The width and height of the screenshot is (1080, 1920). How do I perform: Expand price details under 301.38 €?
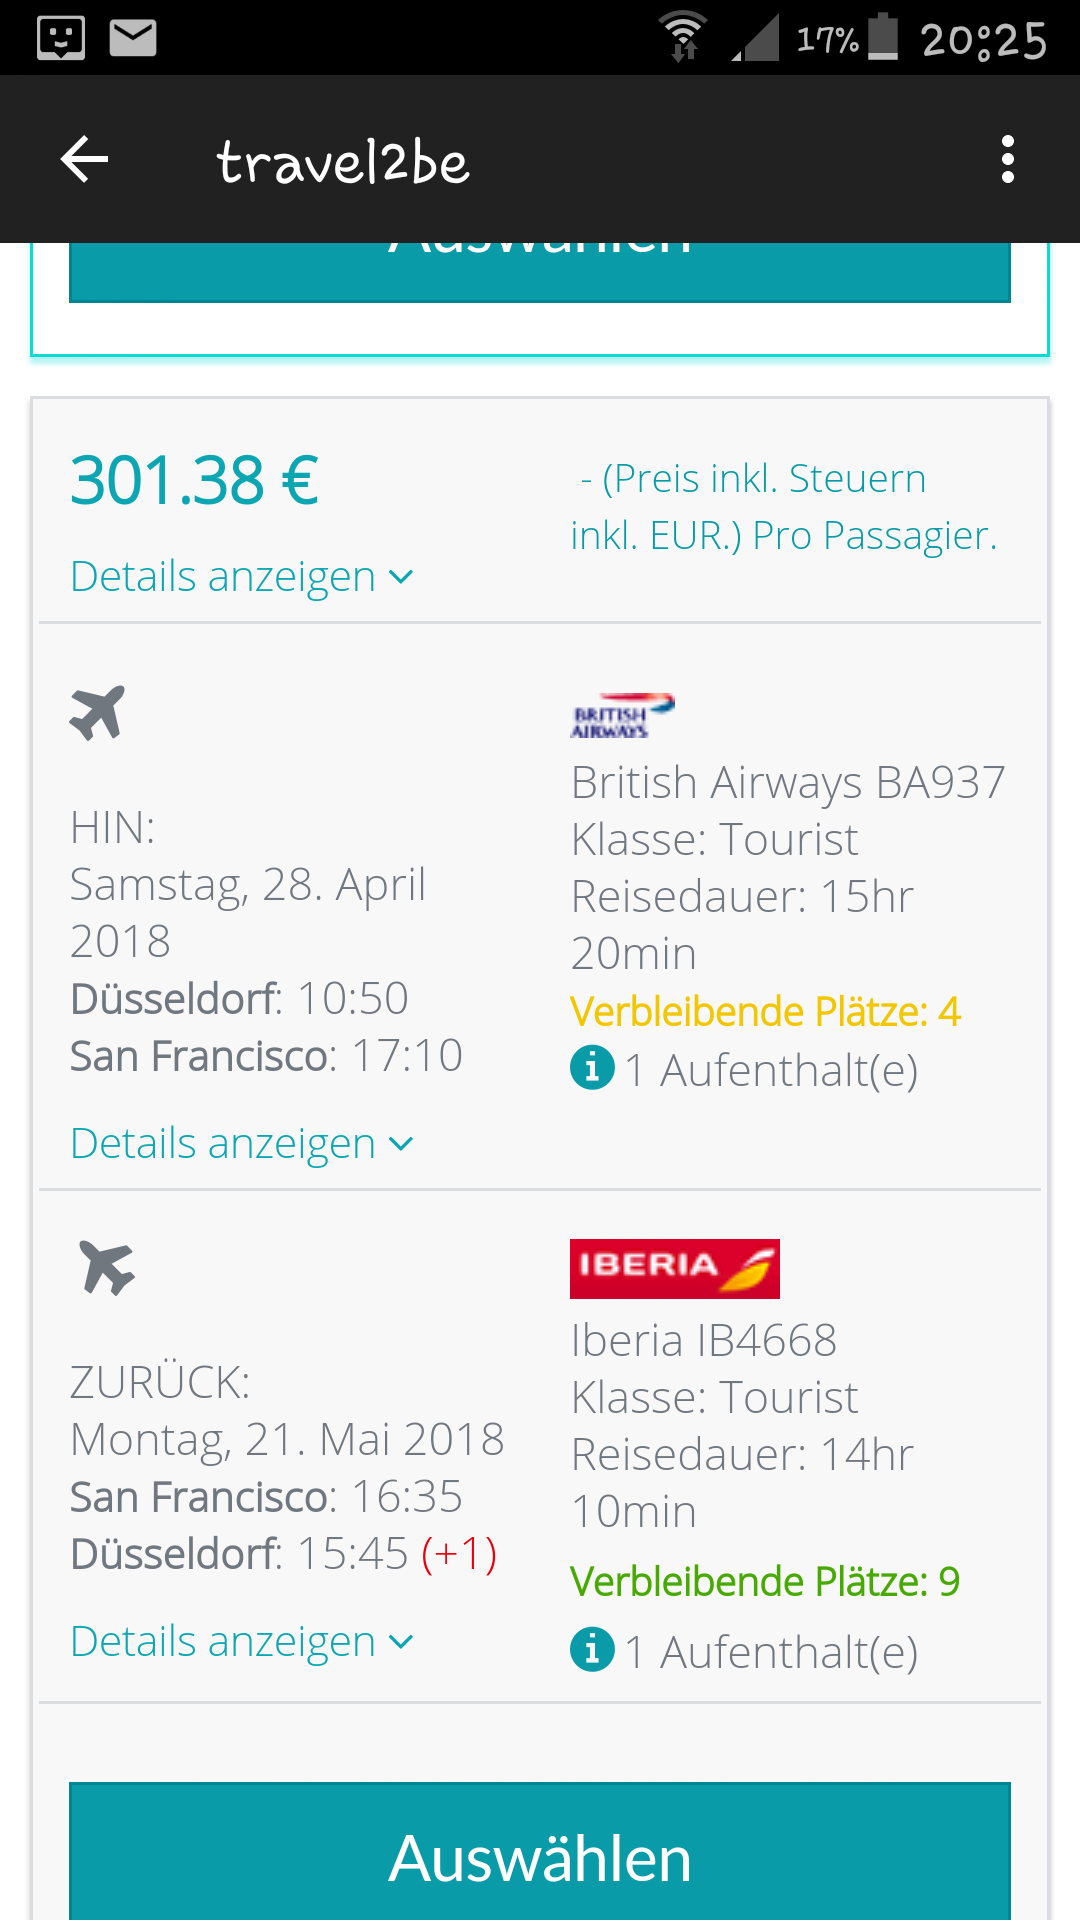241,577
